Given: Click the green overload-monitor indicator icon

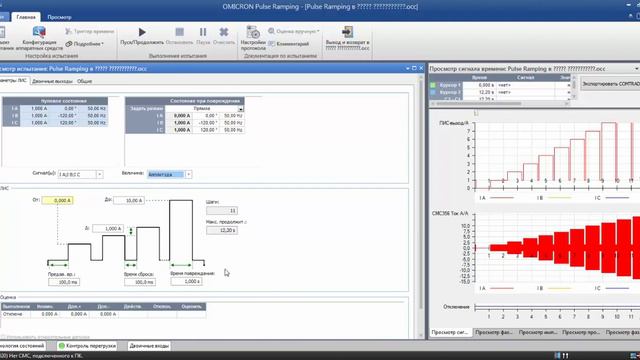Looking at the screenshot, I should [x=62, y=346].
